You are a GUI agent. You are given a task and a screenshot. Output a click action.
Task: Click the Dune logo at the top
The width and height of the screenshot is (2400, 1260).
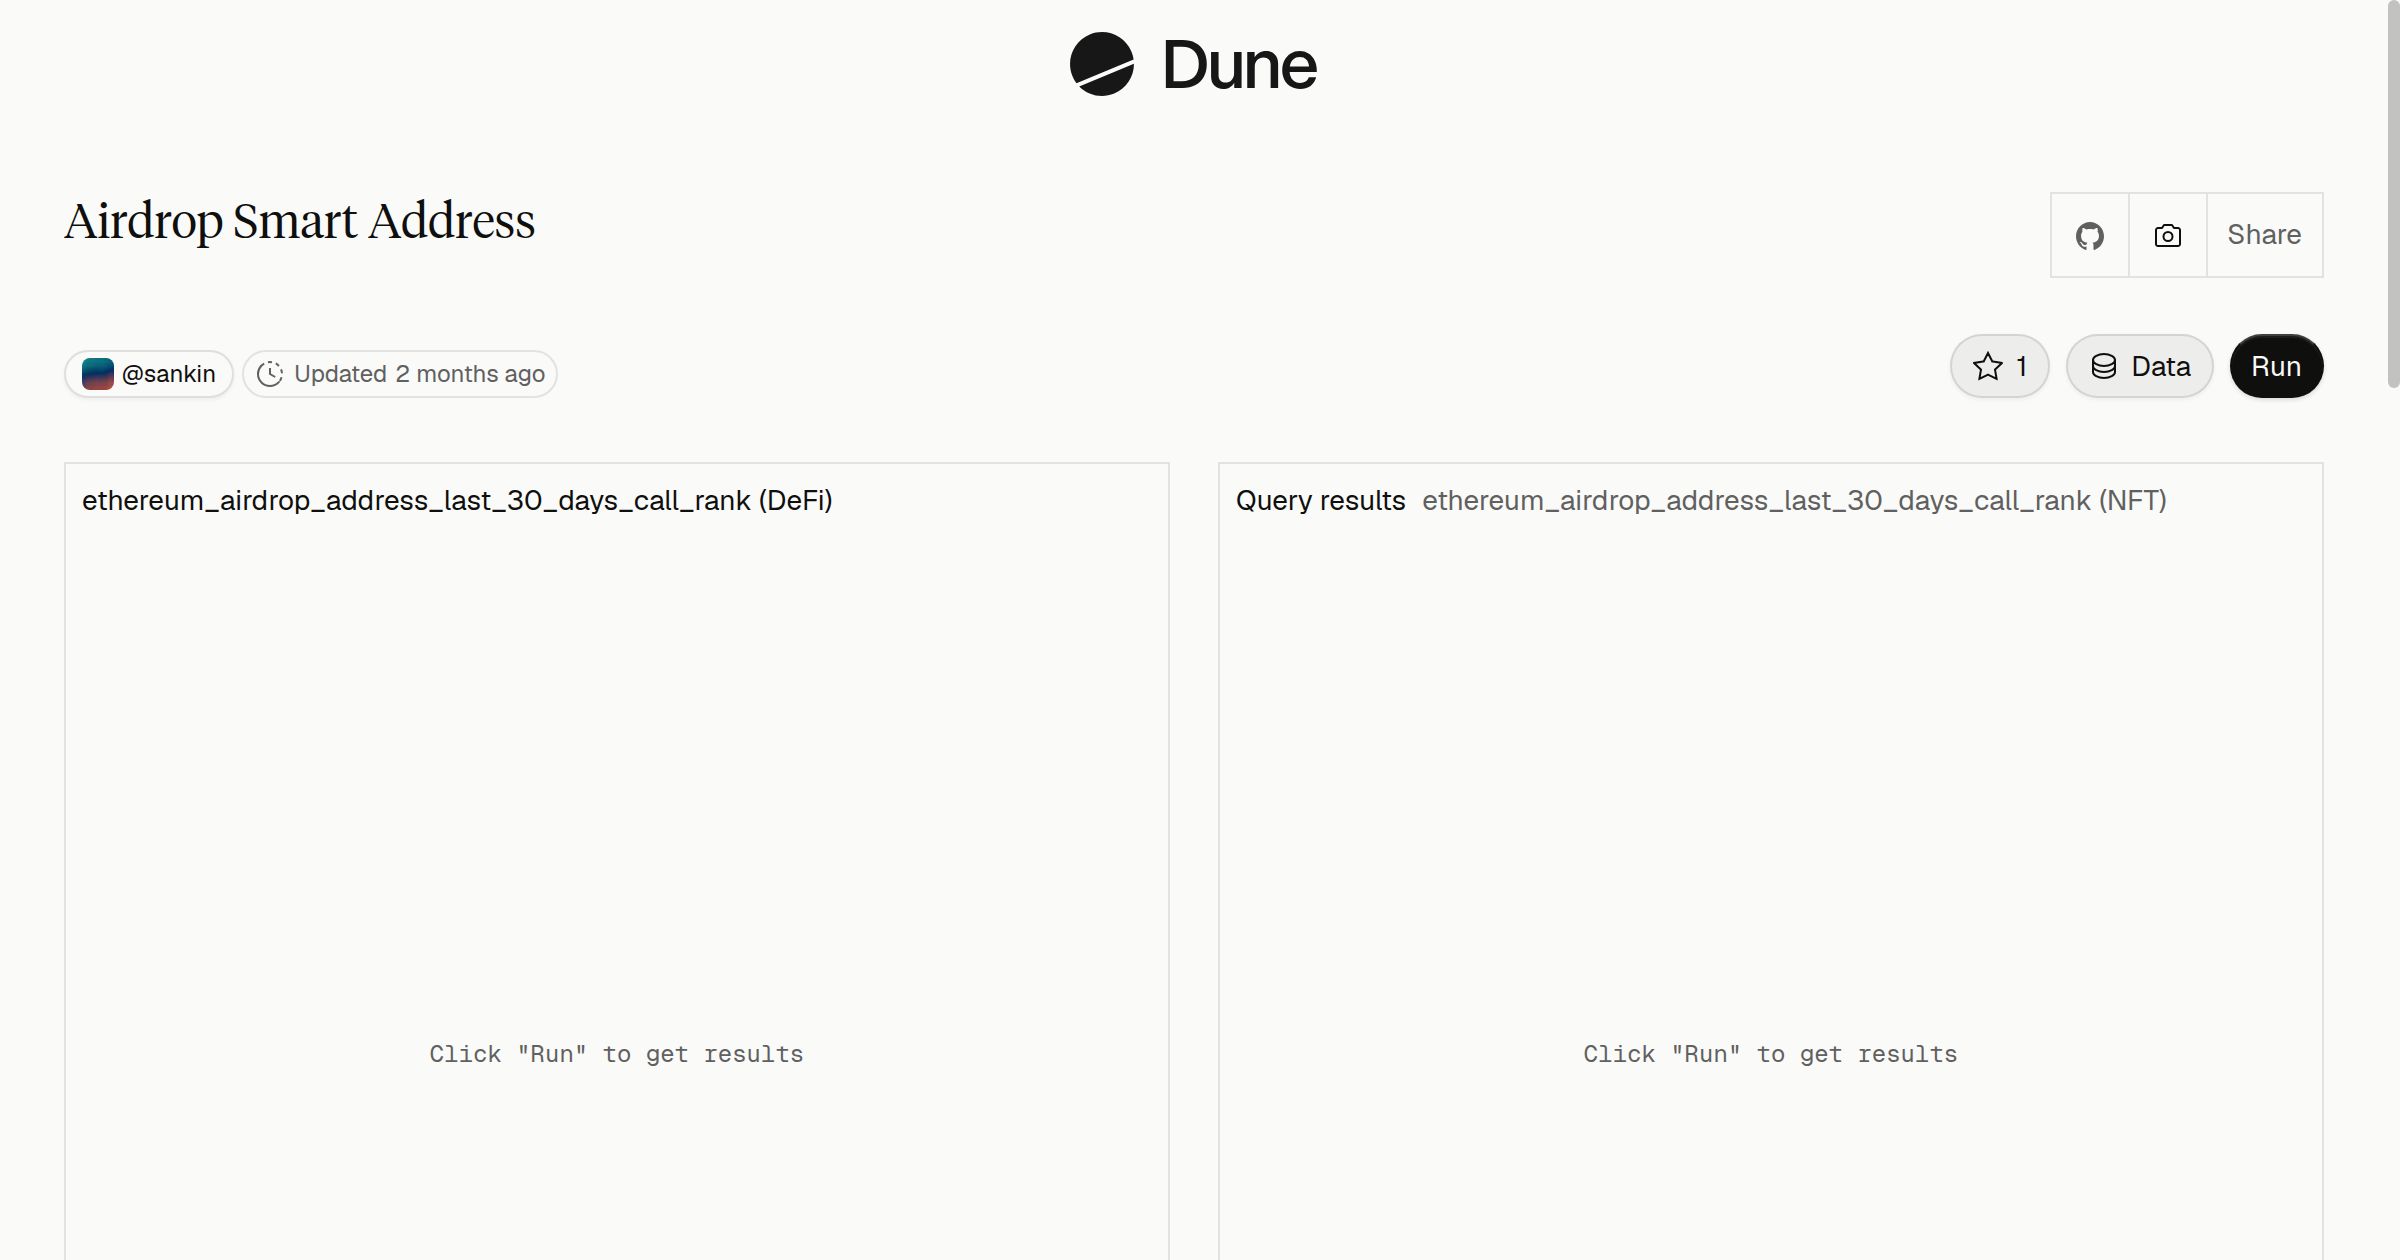coord(1193,65)
